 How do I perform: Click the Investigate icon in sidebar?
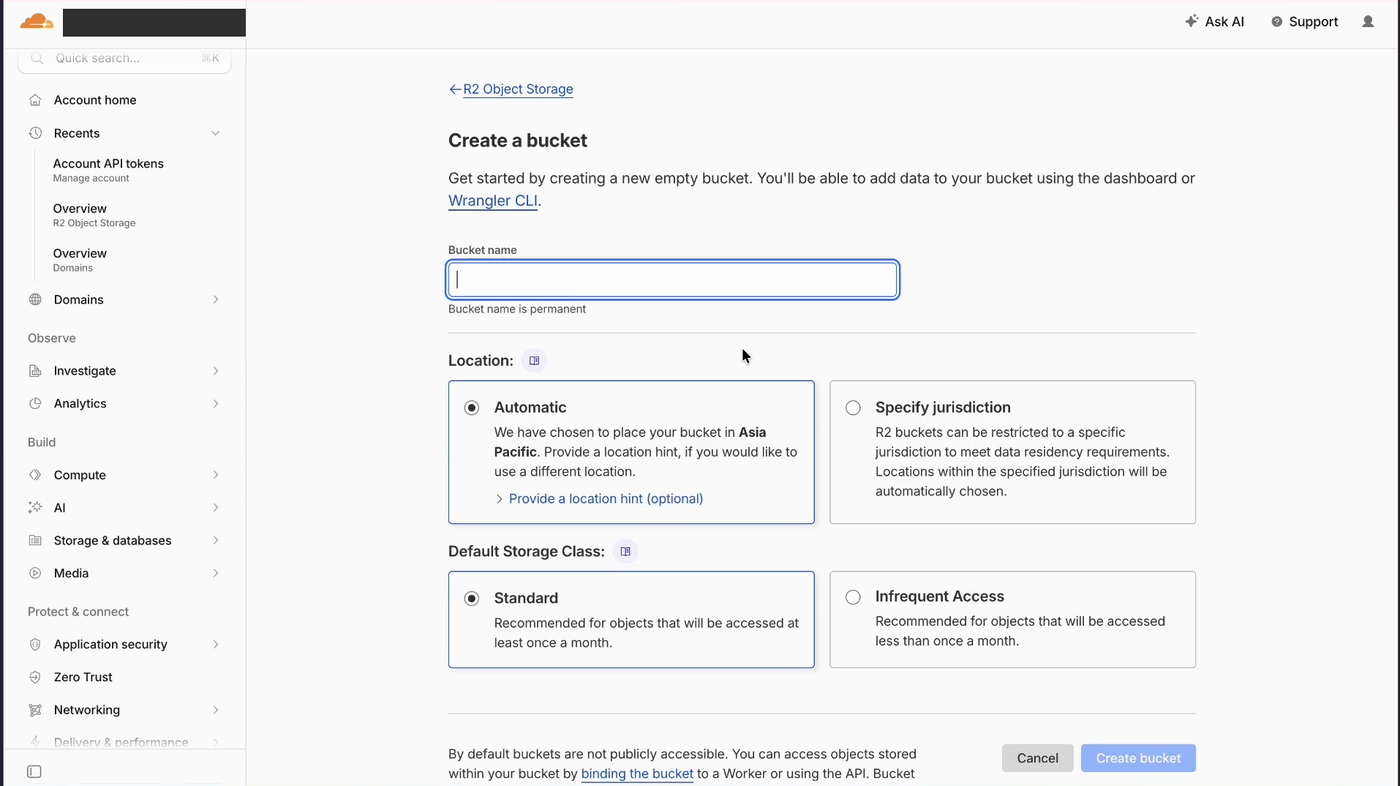click(x=35, y=371)
